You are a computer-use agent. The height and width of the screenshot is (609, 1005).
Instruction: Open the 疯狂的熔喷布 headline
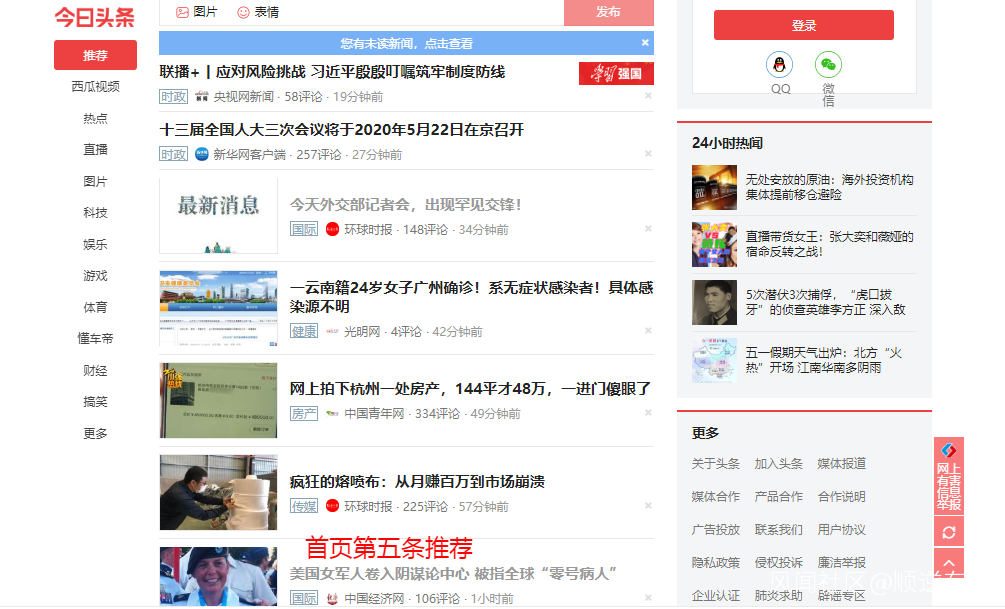(x=417, y=482)
